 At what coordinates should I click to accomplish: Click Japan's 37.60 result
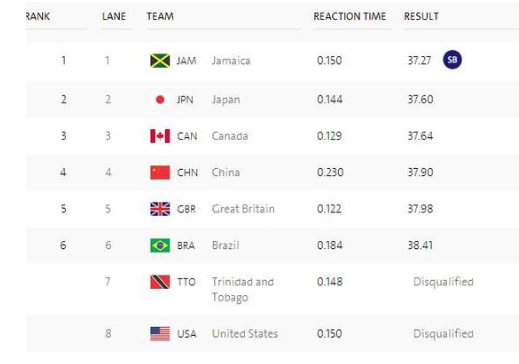[420, 99]
